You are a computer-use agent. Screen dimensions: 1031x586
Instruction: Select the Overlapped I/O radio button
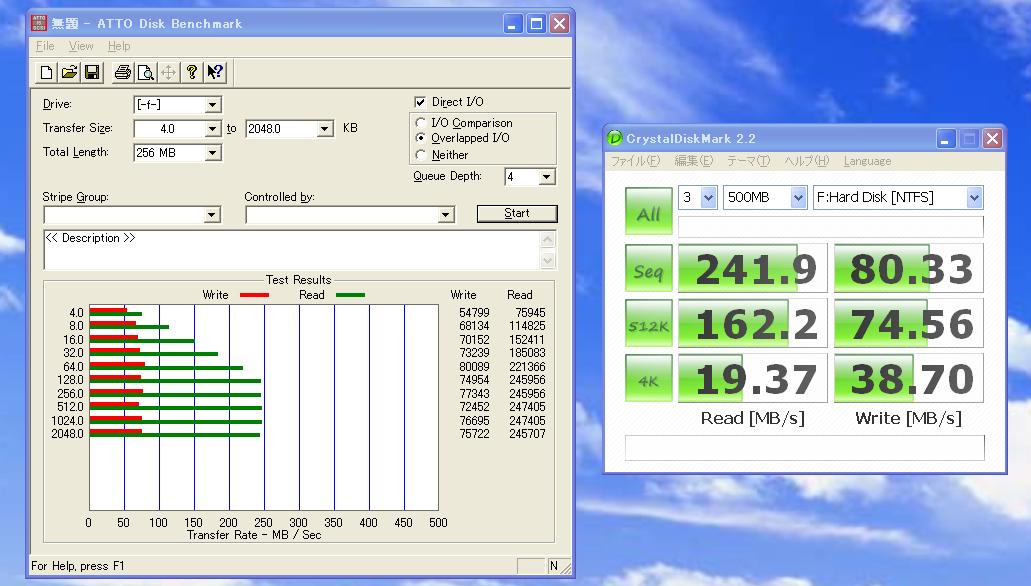coord(421,138)
